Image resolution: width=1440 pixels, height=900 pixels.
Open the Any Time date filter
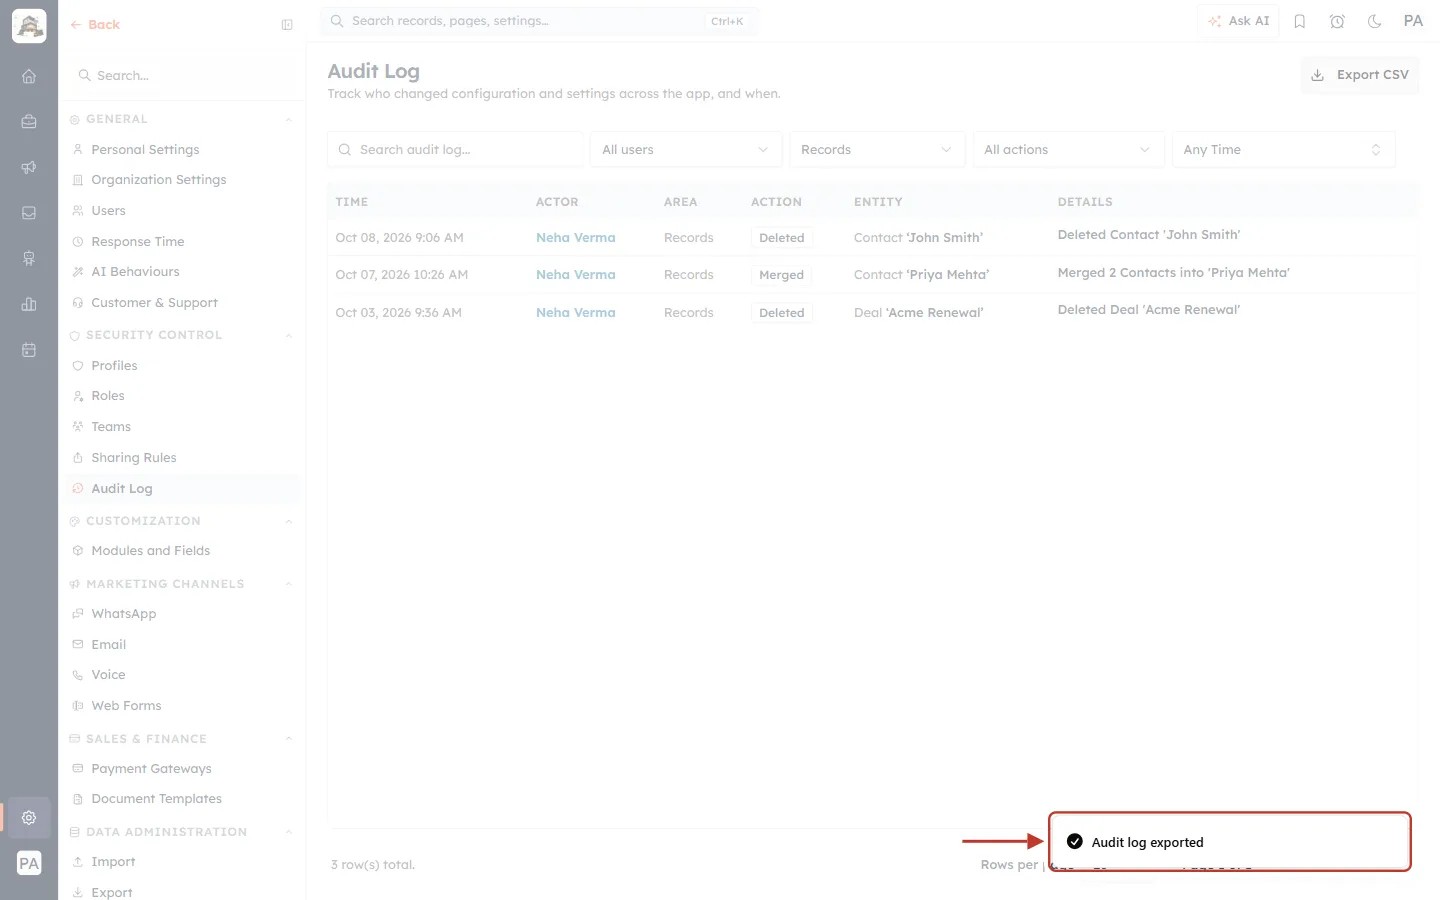[1283, 150]
